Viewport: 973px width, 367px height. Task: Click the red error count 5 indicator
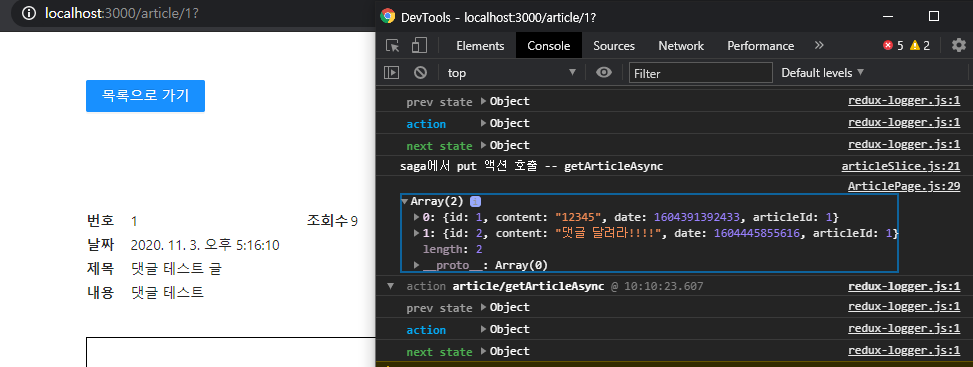[x=894, y=45]
